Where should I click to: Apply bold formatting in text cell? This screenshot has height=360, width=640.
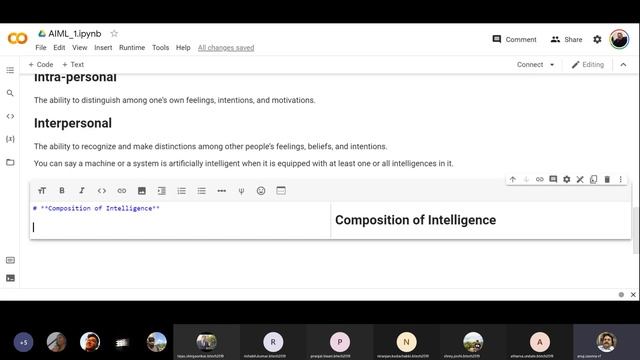[62, 191]
